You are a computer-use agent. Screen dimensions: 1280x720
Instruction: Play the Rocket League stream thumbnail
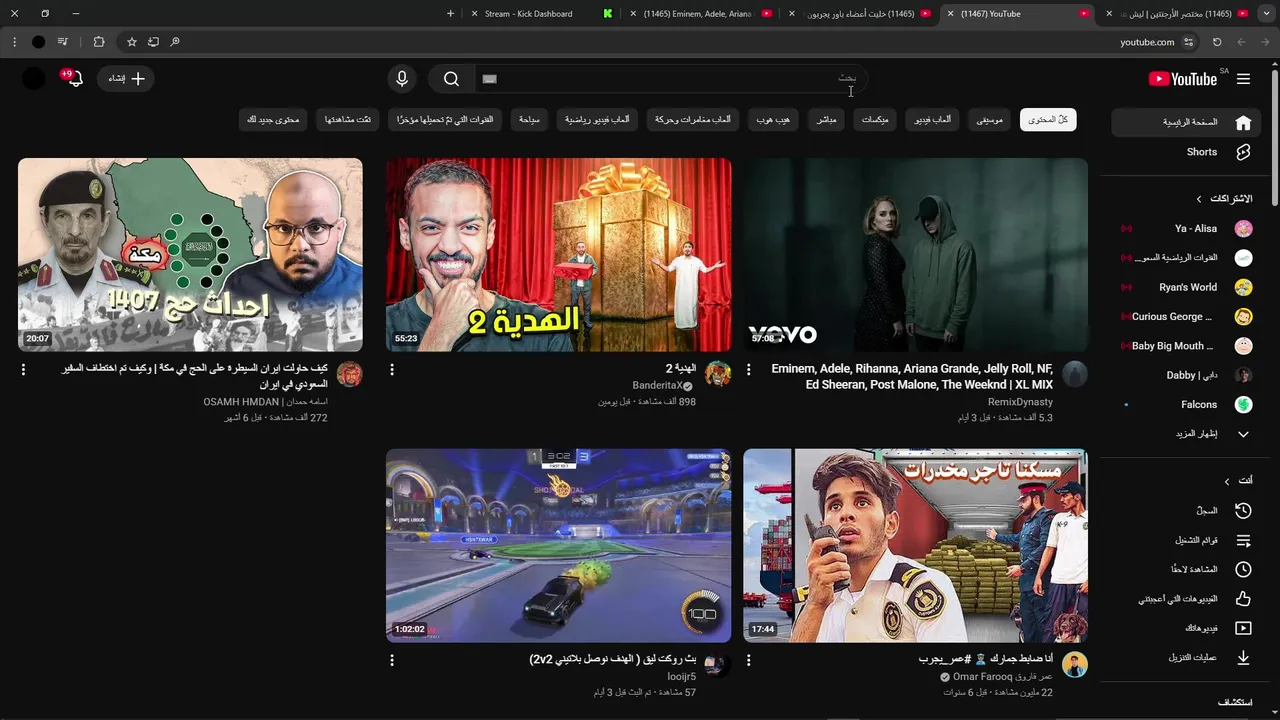(559, 546)
